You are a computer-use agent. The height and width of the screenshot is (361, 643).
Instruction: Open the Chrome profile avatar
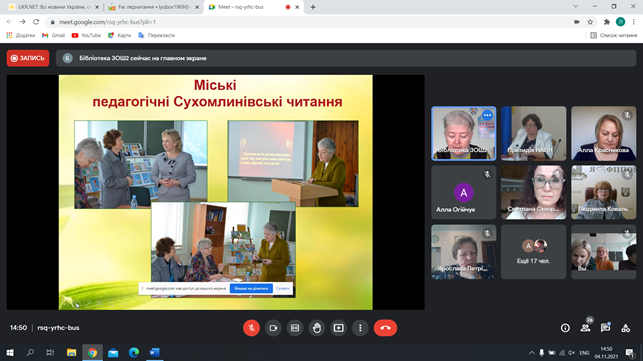620,22
